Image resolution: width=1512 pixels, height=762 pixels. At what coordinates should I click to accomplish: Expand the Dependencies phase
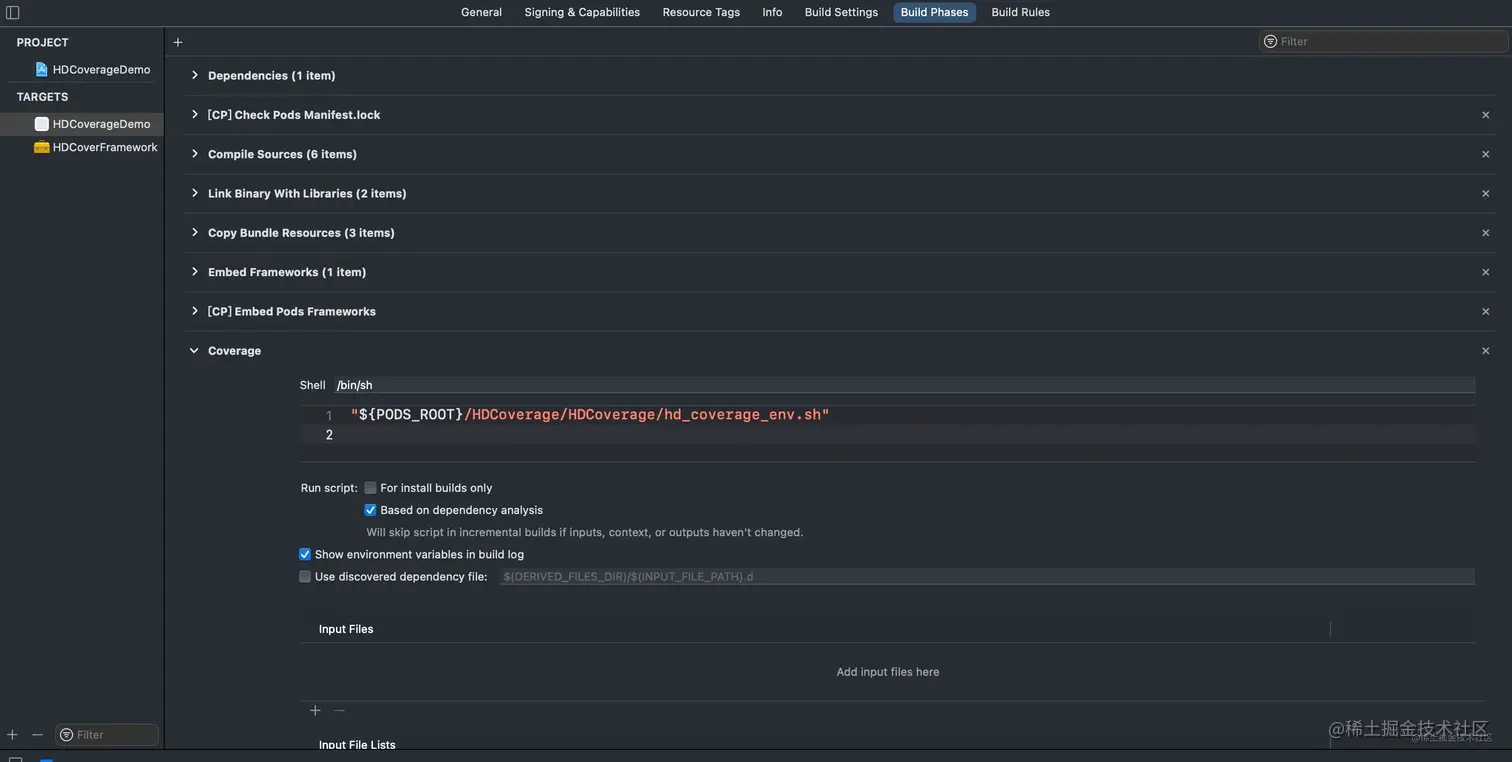(194, 75)
